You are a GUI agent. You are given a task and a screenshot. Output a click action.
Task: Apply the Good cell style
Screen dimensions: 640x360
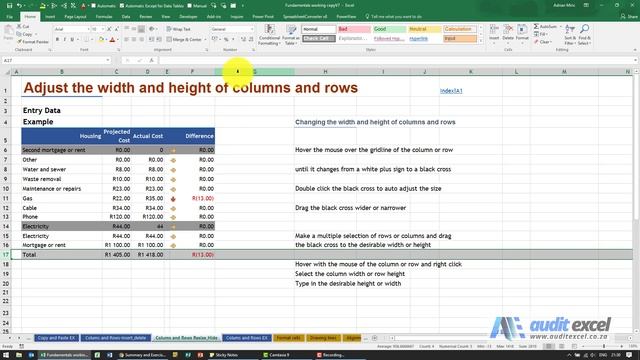389,29
